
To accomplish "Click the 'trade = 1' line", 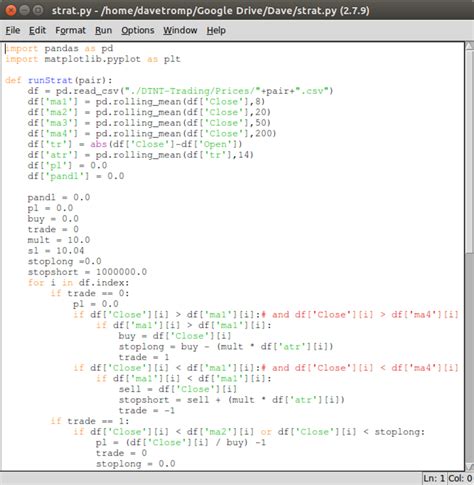I will 144,358.
